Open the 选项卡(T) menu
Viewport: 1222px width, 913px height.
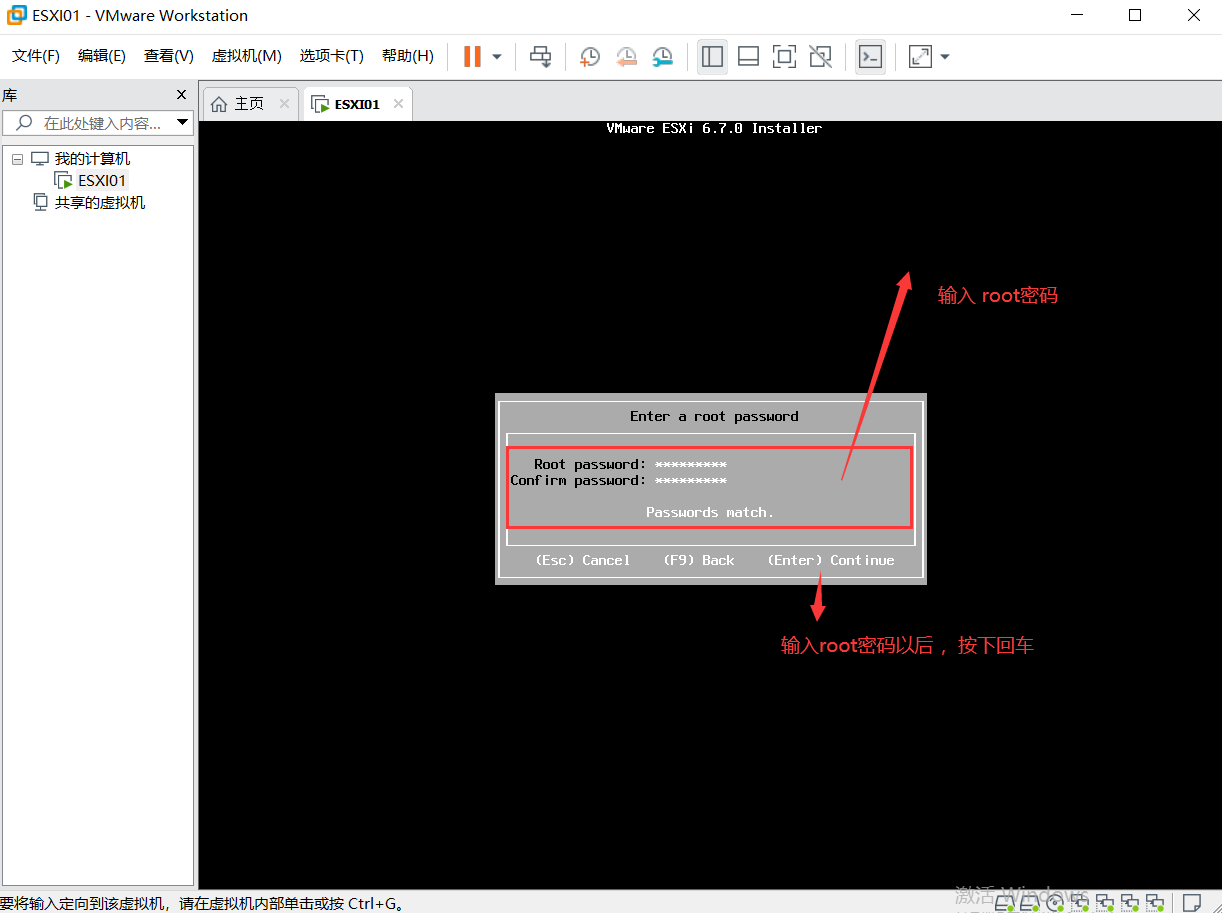pyautogui.click(x=332, y=56)
